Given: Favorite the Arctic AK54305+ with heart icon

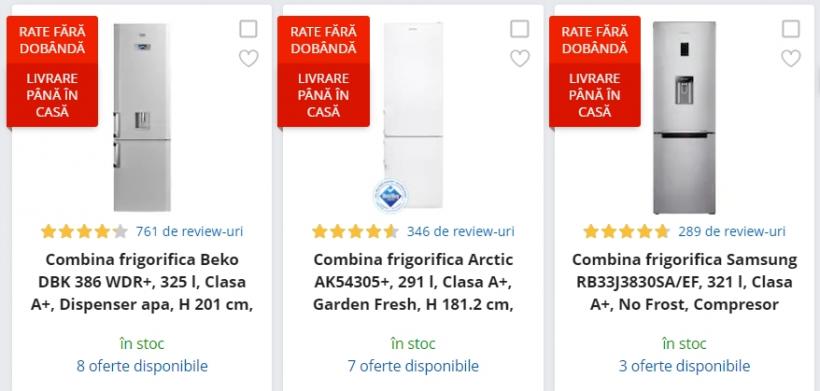Looking at the screenshot, I should 520,58.
